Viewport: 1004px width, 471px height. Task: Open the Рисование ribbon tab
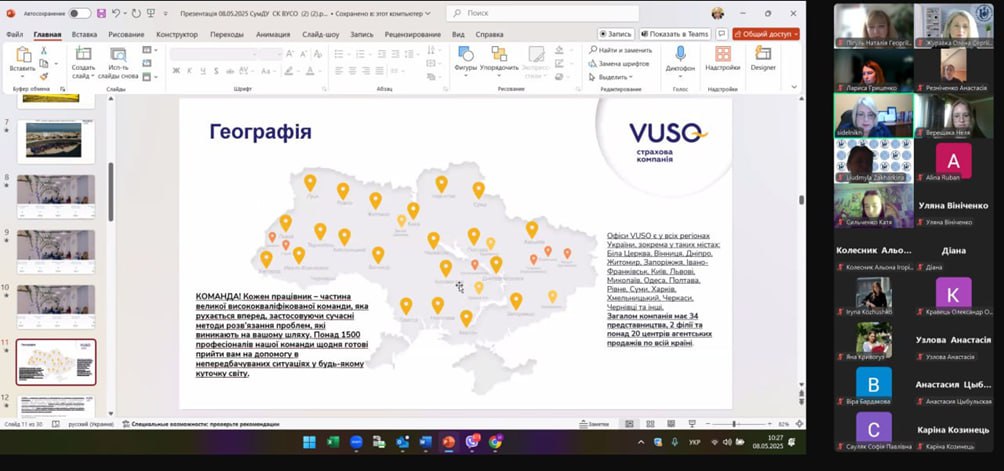tap(126, 35)
